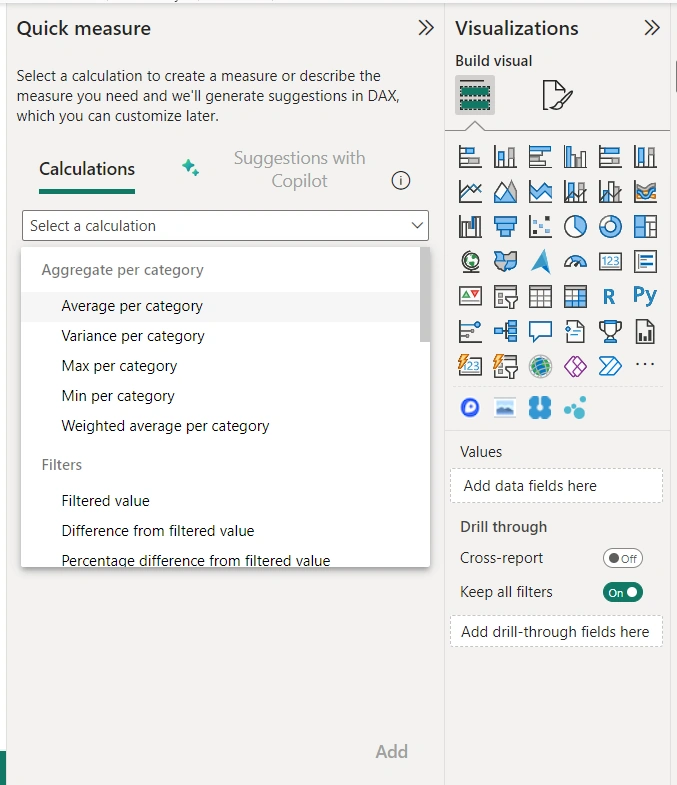Choose Average per category
The width and height of the screenshot is (677, 785).
click(220, 306)
